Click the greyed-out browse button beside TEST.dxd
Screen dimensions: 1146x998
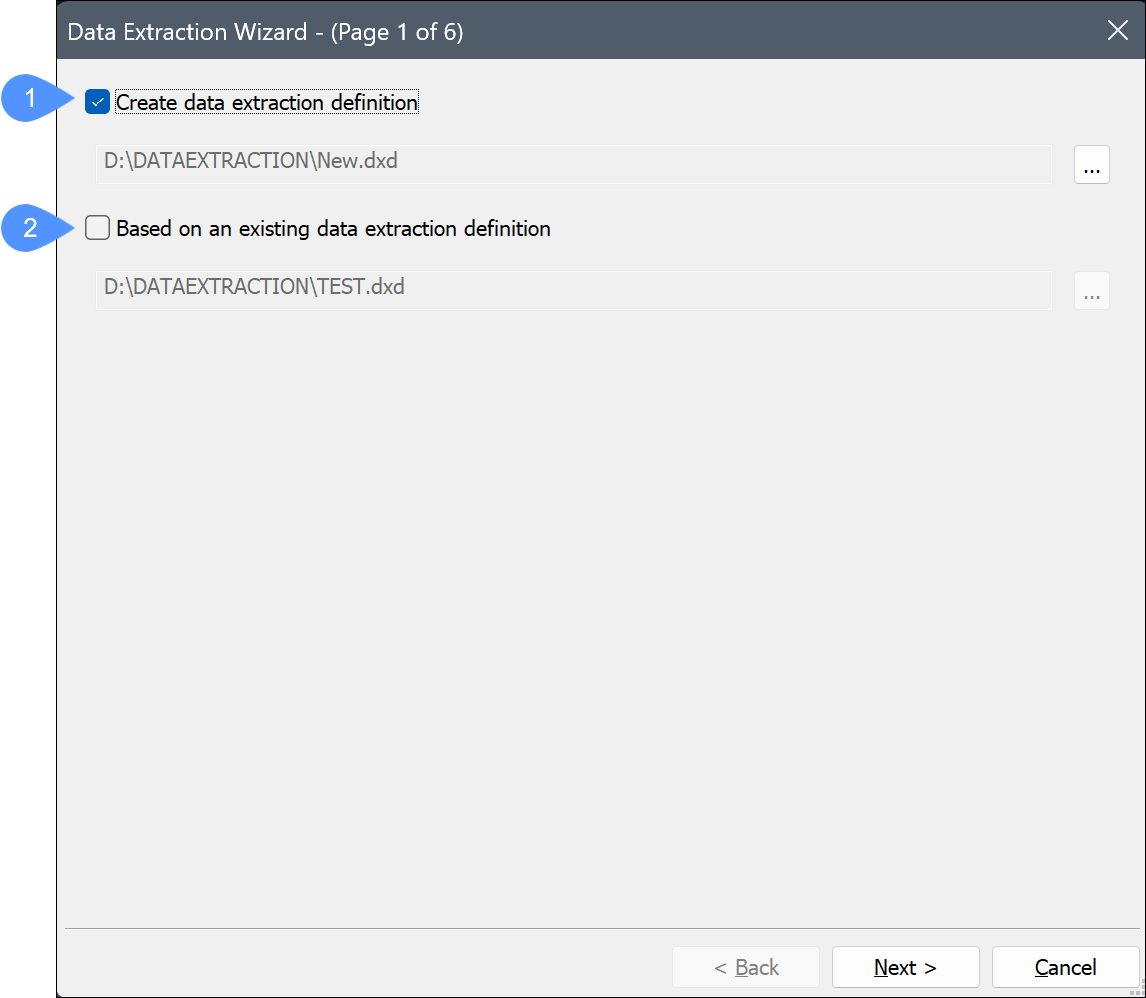click(1091, 291)
